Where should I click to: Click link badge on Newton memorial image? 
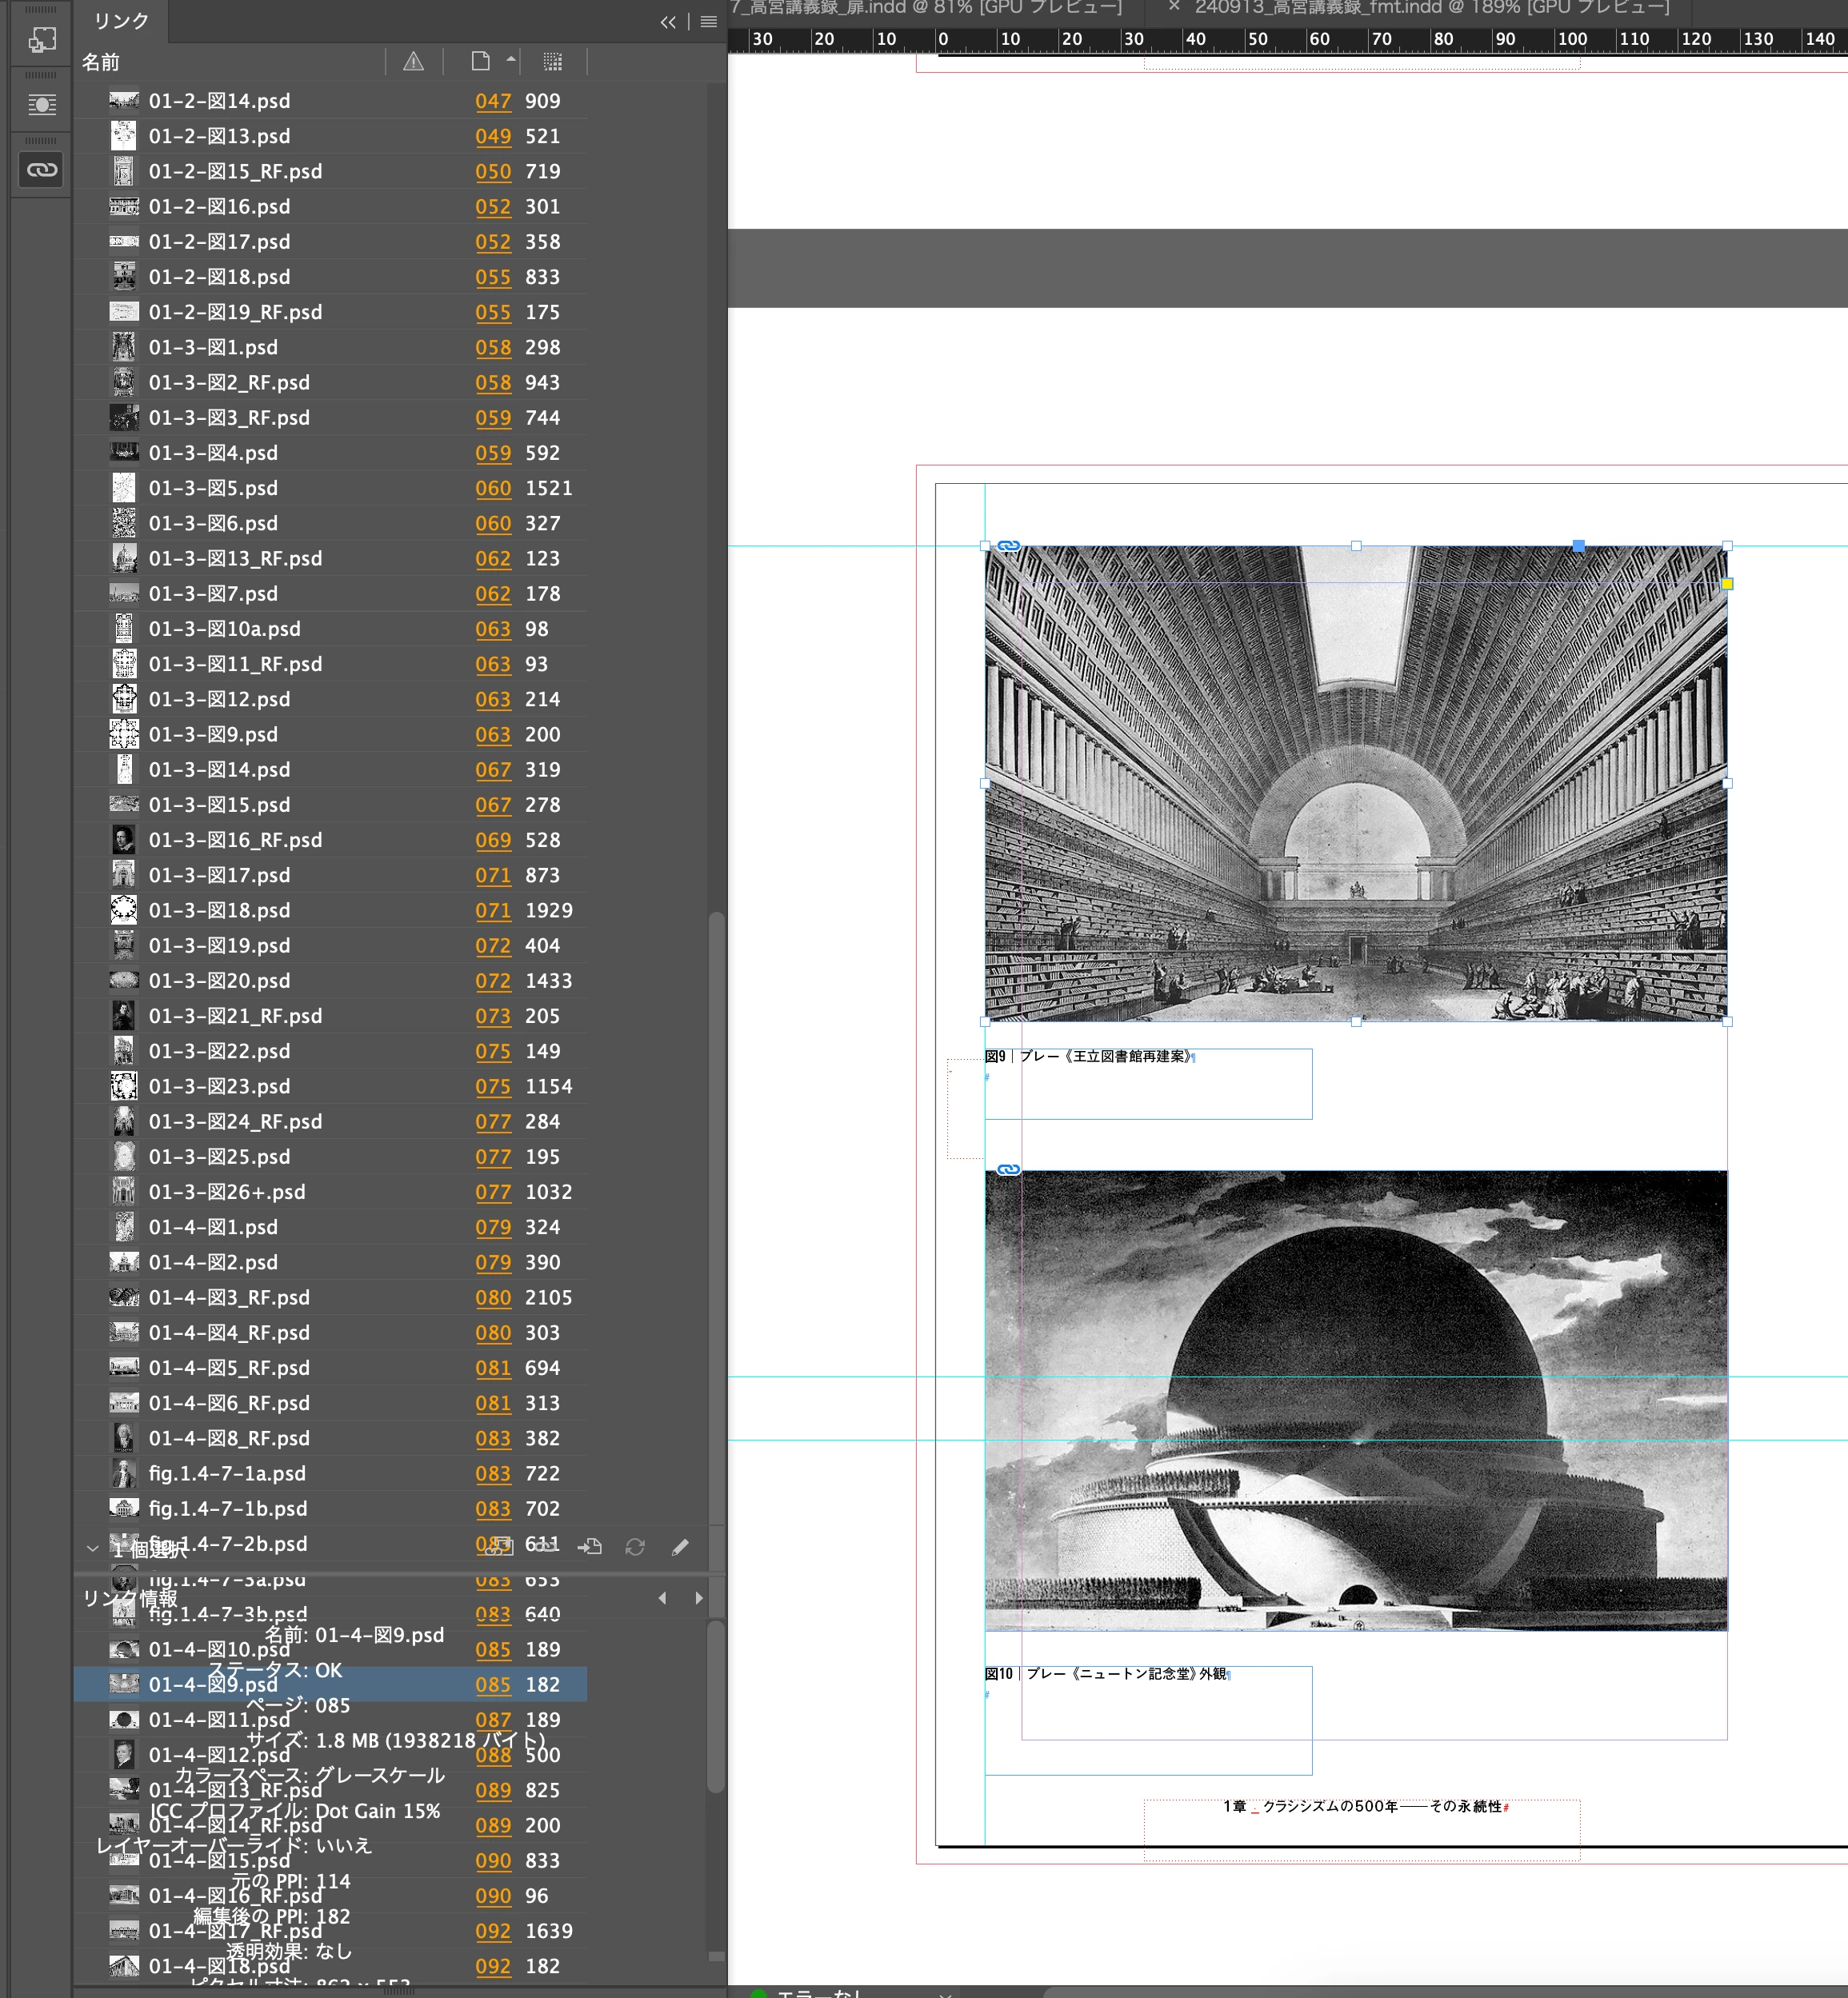coord(1008,1169)
